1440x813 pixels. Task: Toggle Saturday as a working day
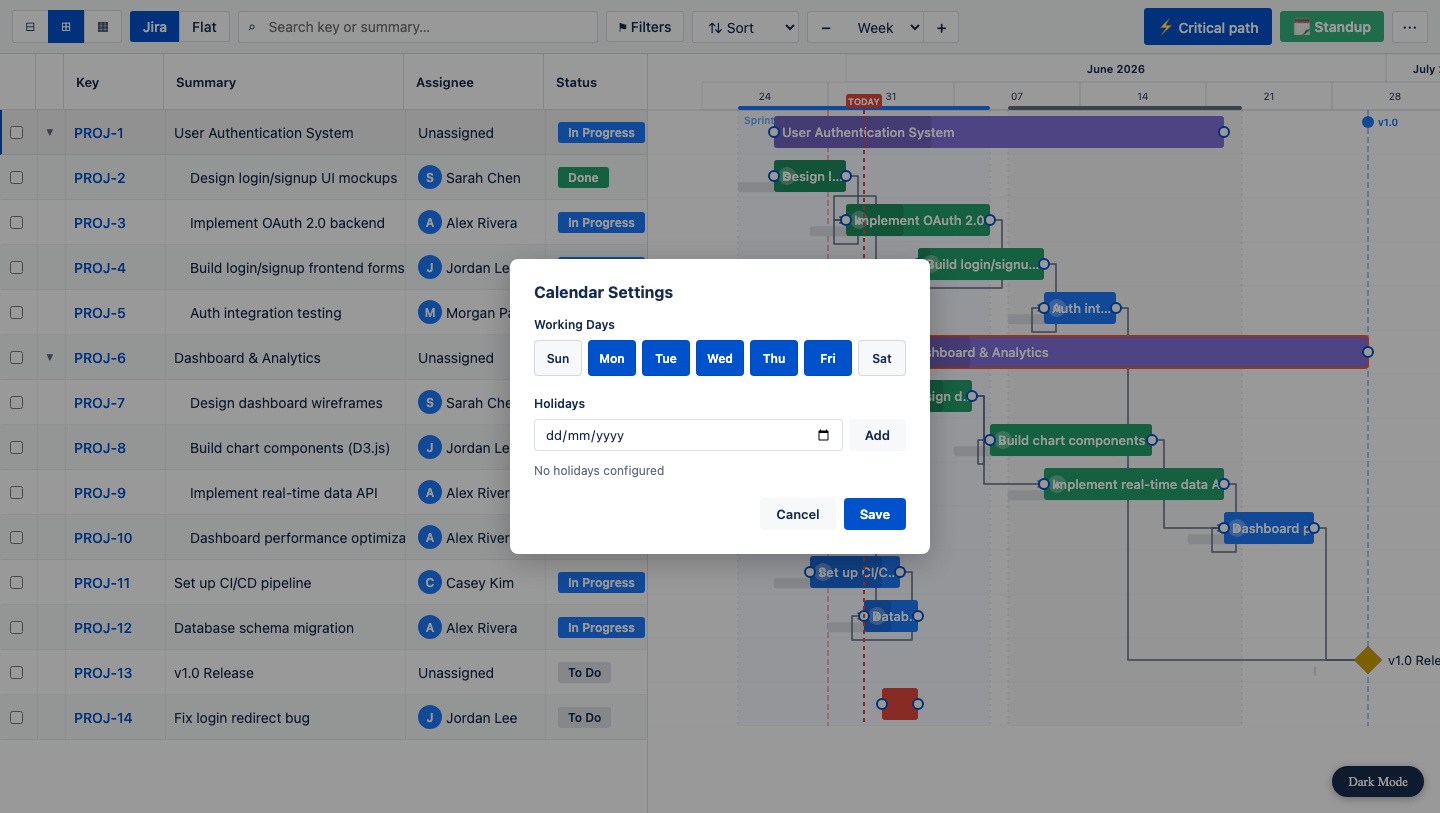point(882,358)
